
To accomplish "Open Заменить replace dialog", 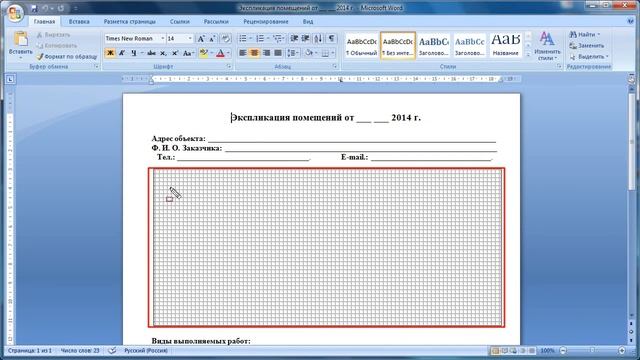I will coord(587,46).
